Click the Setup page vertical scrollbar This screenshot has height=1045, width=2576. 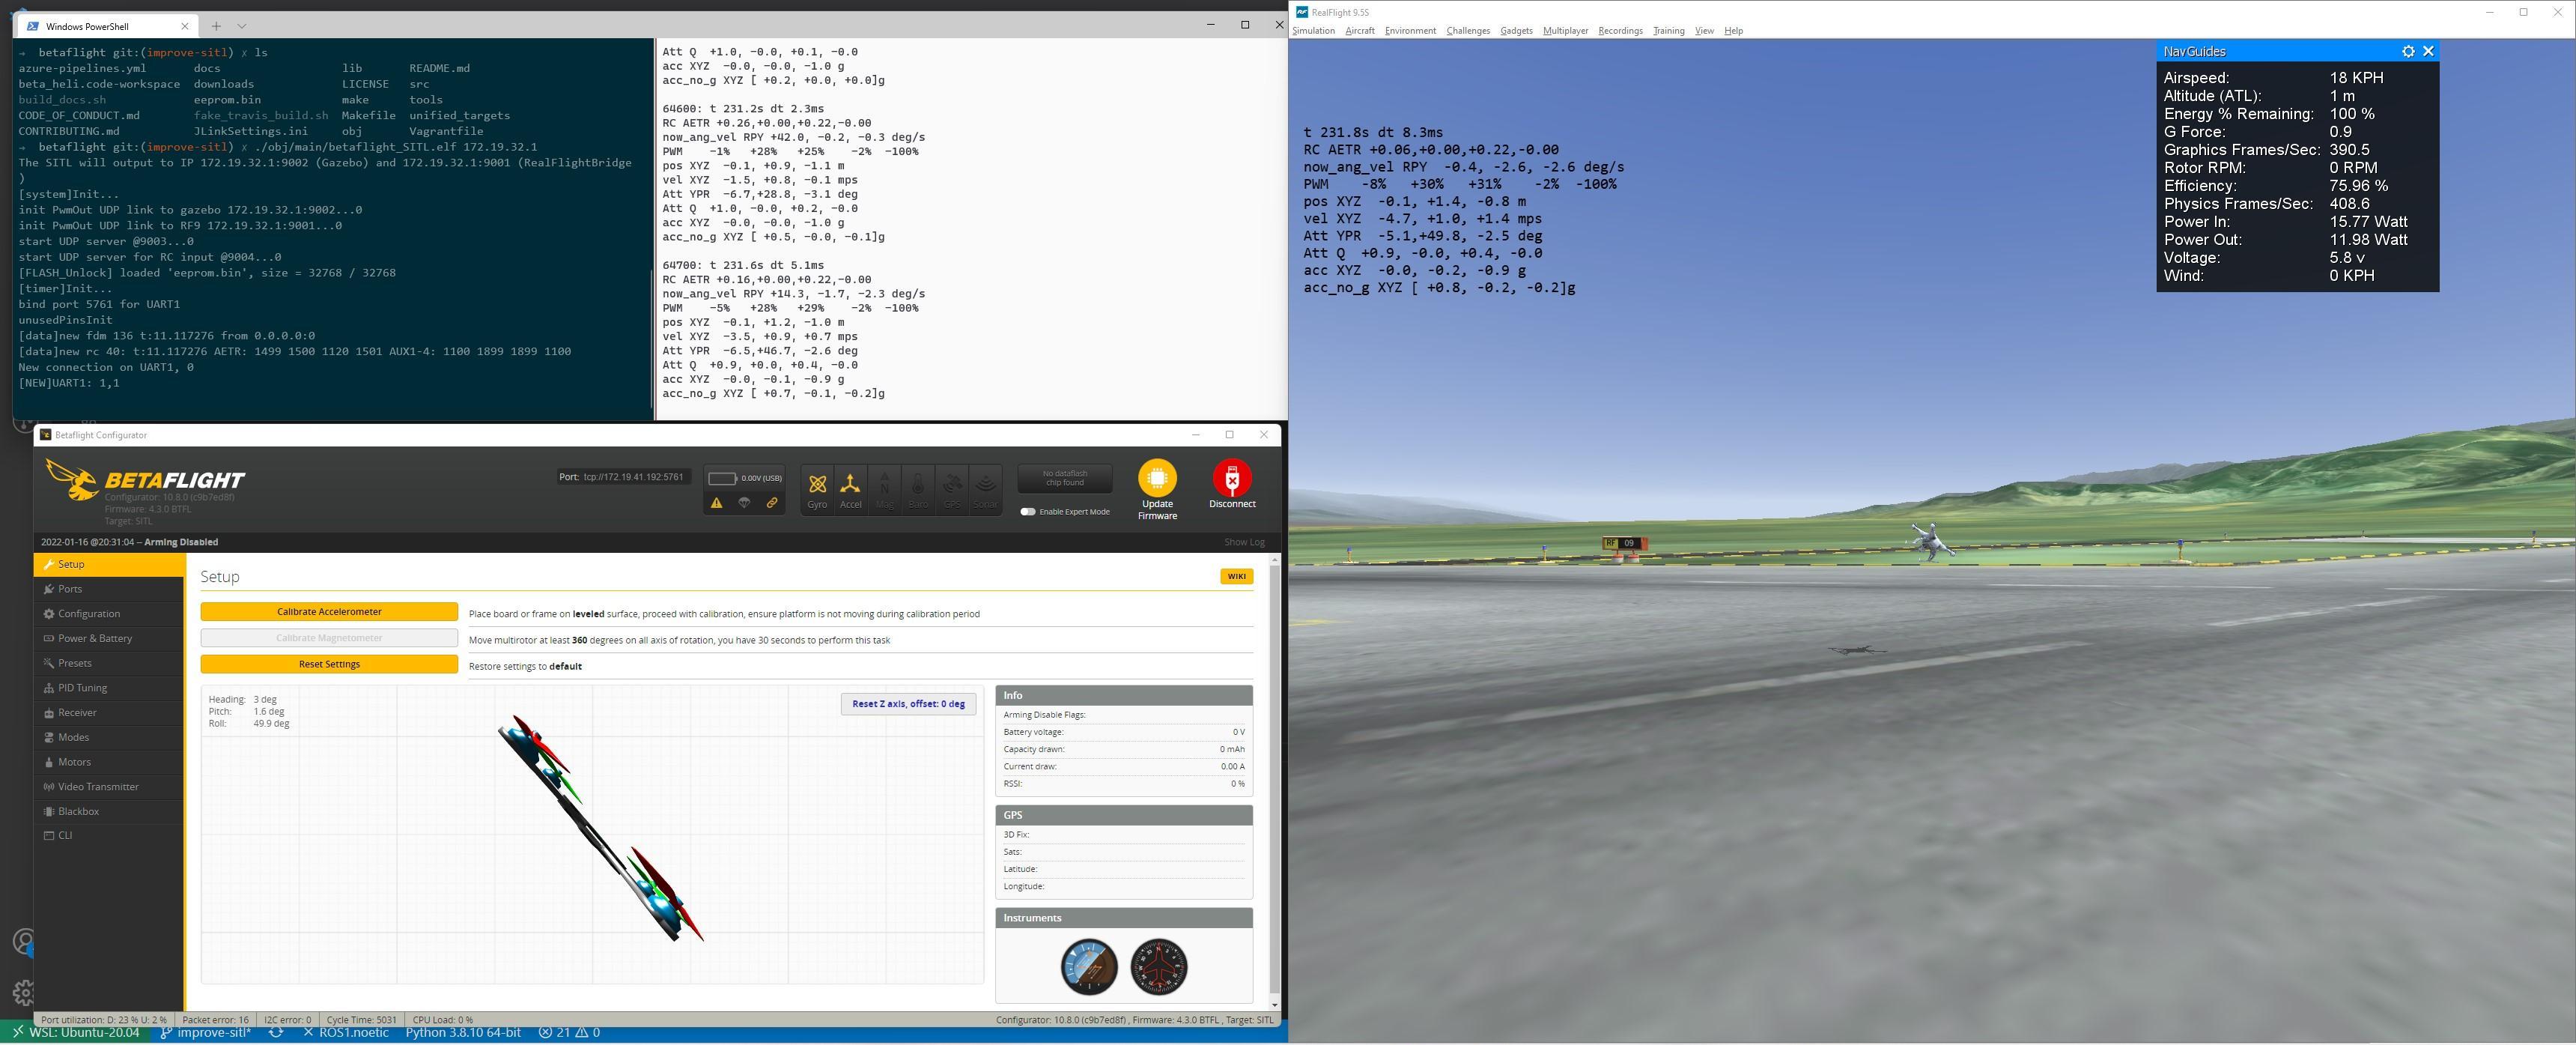pos(1274,780)
